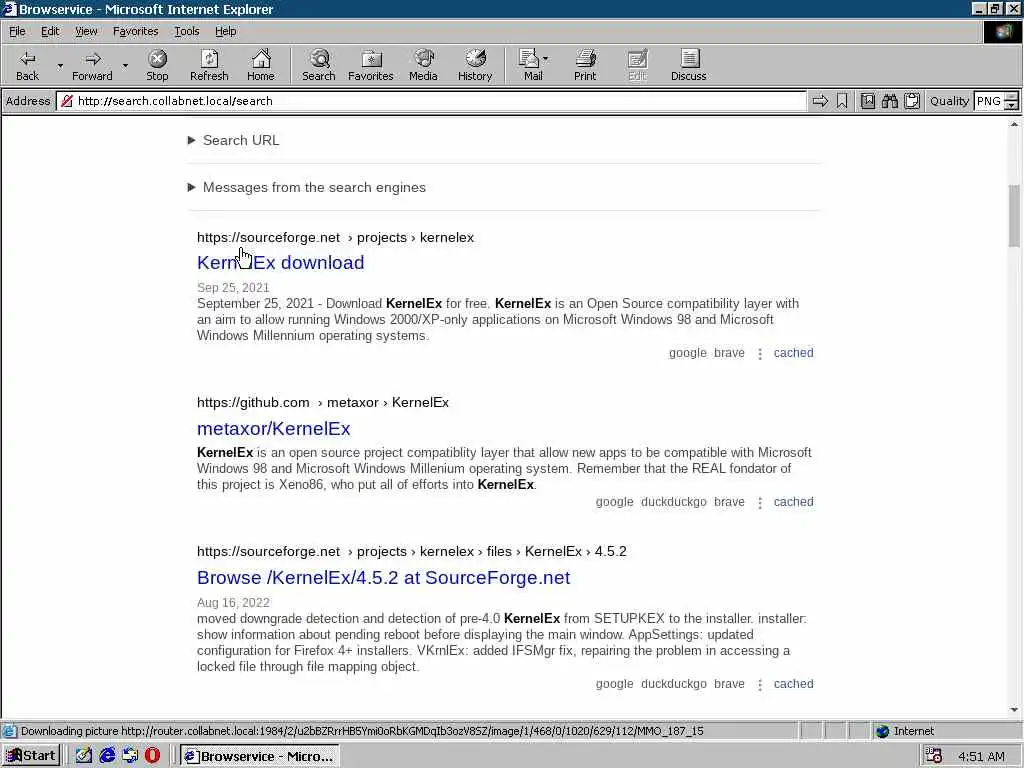Open the Edit menu
The width and height of the screenshot is (1024, 768).
coord(50,31)
